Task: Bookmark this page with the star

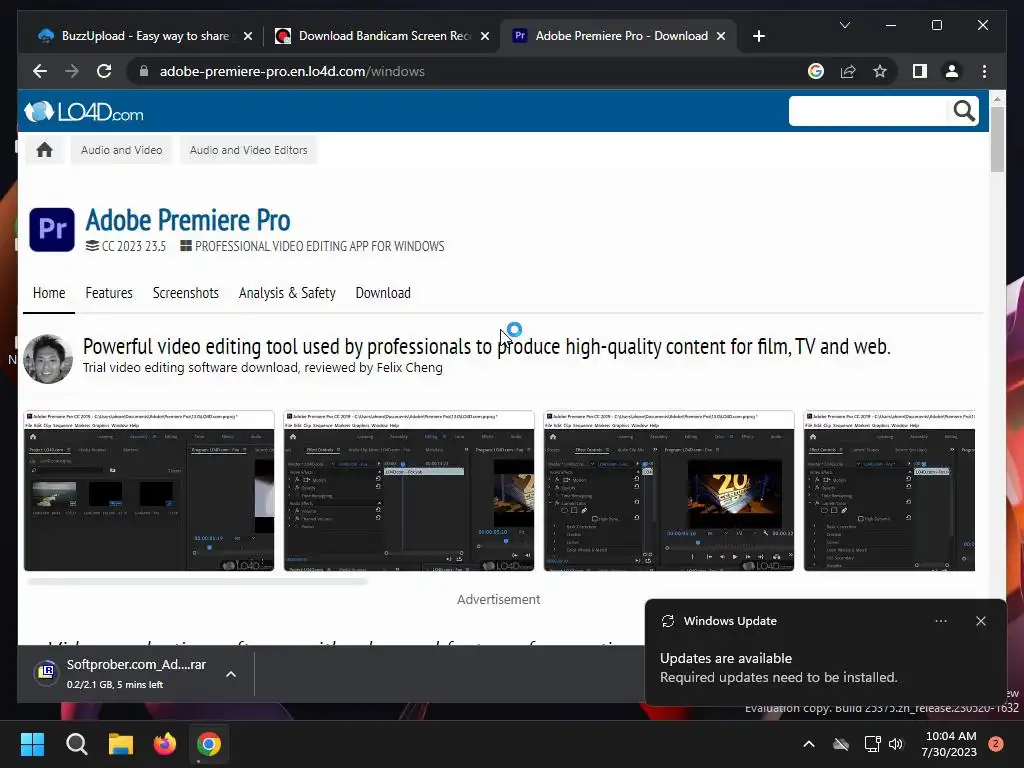Action: 880,71
